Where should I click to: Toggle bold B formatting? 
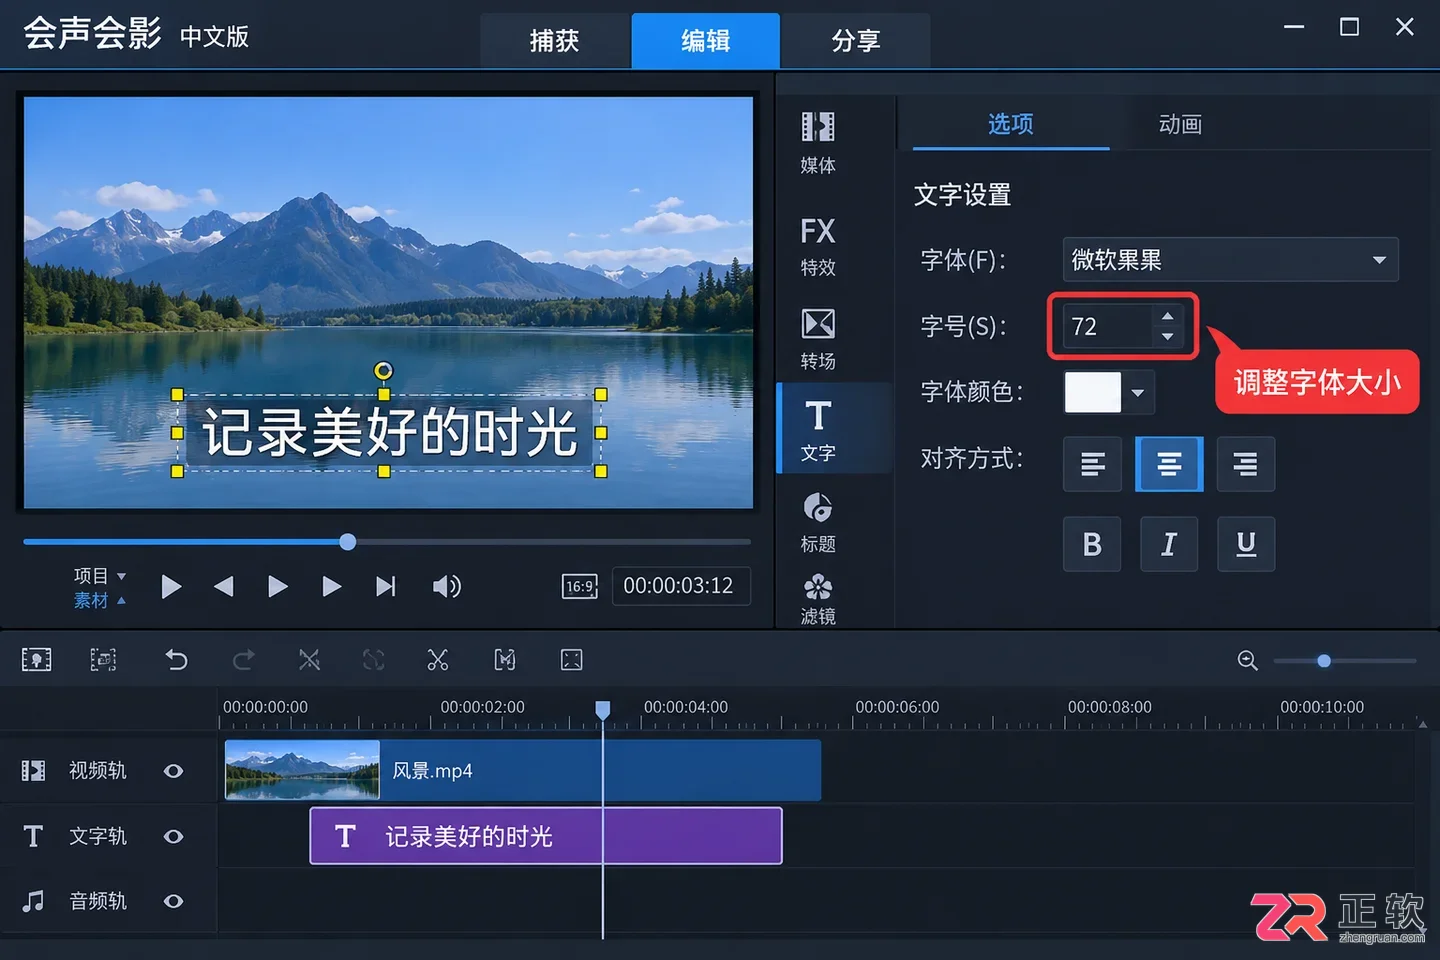coord(1092,544)
